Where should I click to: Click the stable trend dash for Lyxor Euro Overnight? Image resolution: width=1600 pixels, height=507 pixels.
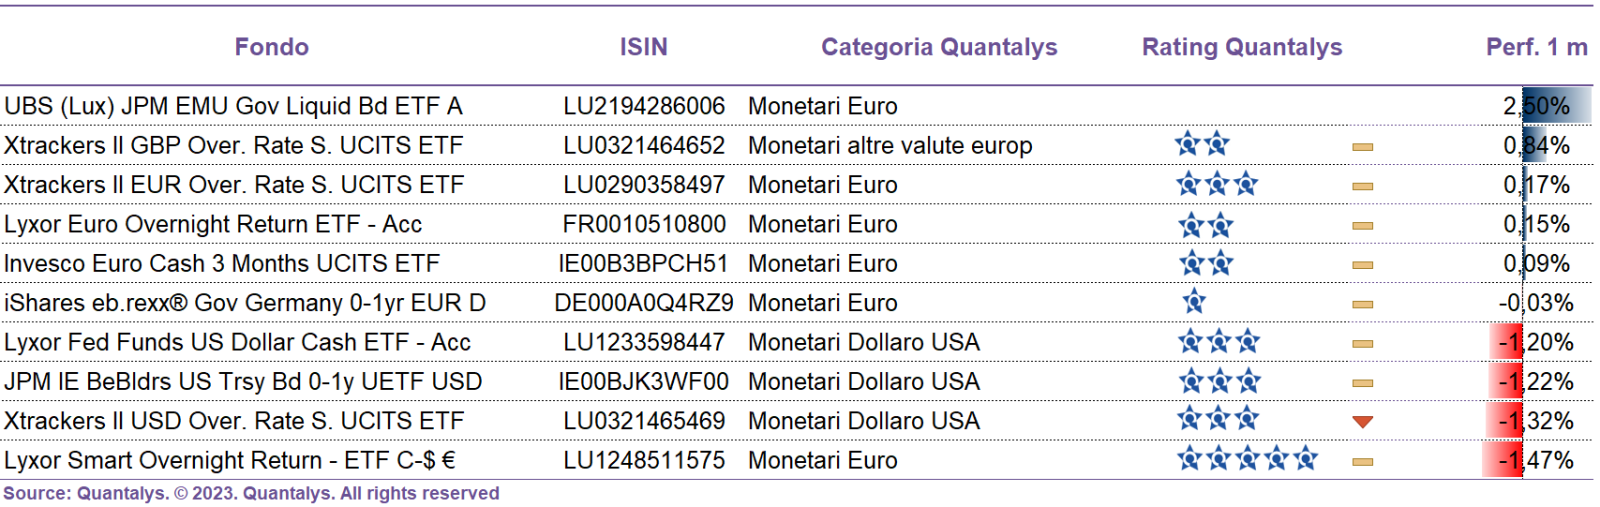(x=1362, y=225)
